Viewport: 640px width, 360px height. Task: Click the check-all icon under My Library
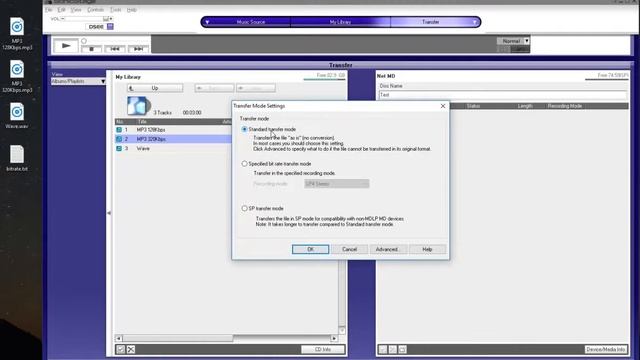pyautogui.click(x=121, y=349)
